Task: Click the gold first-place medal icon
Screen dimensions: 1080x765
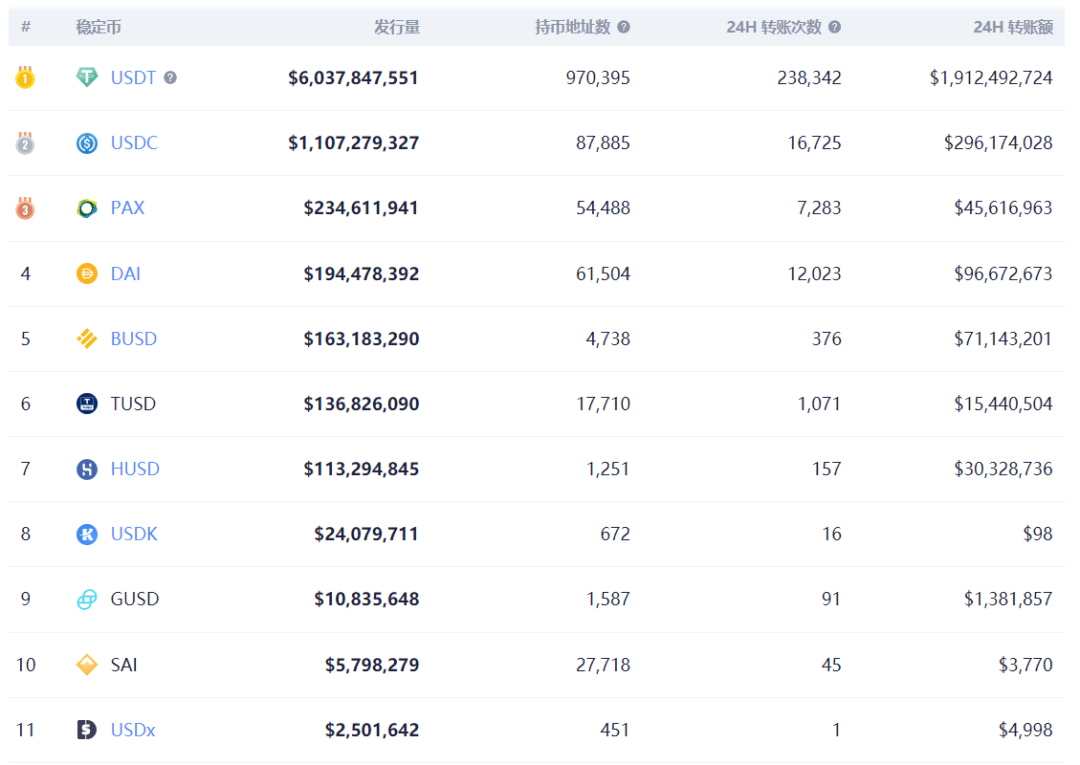Action: pyautogui.click(x=25, y=77)
